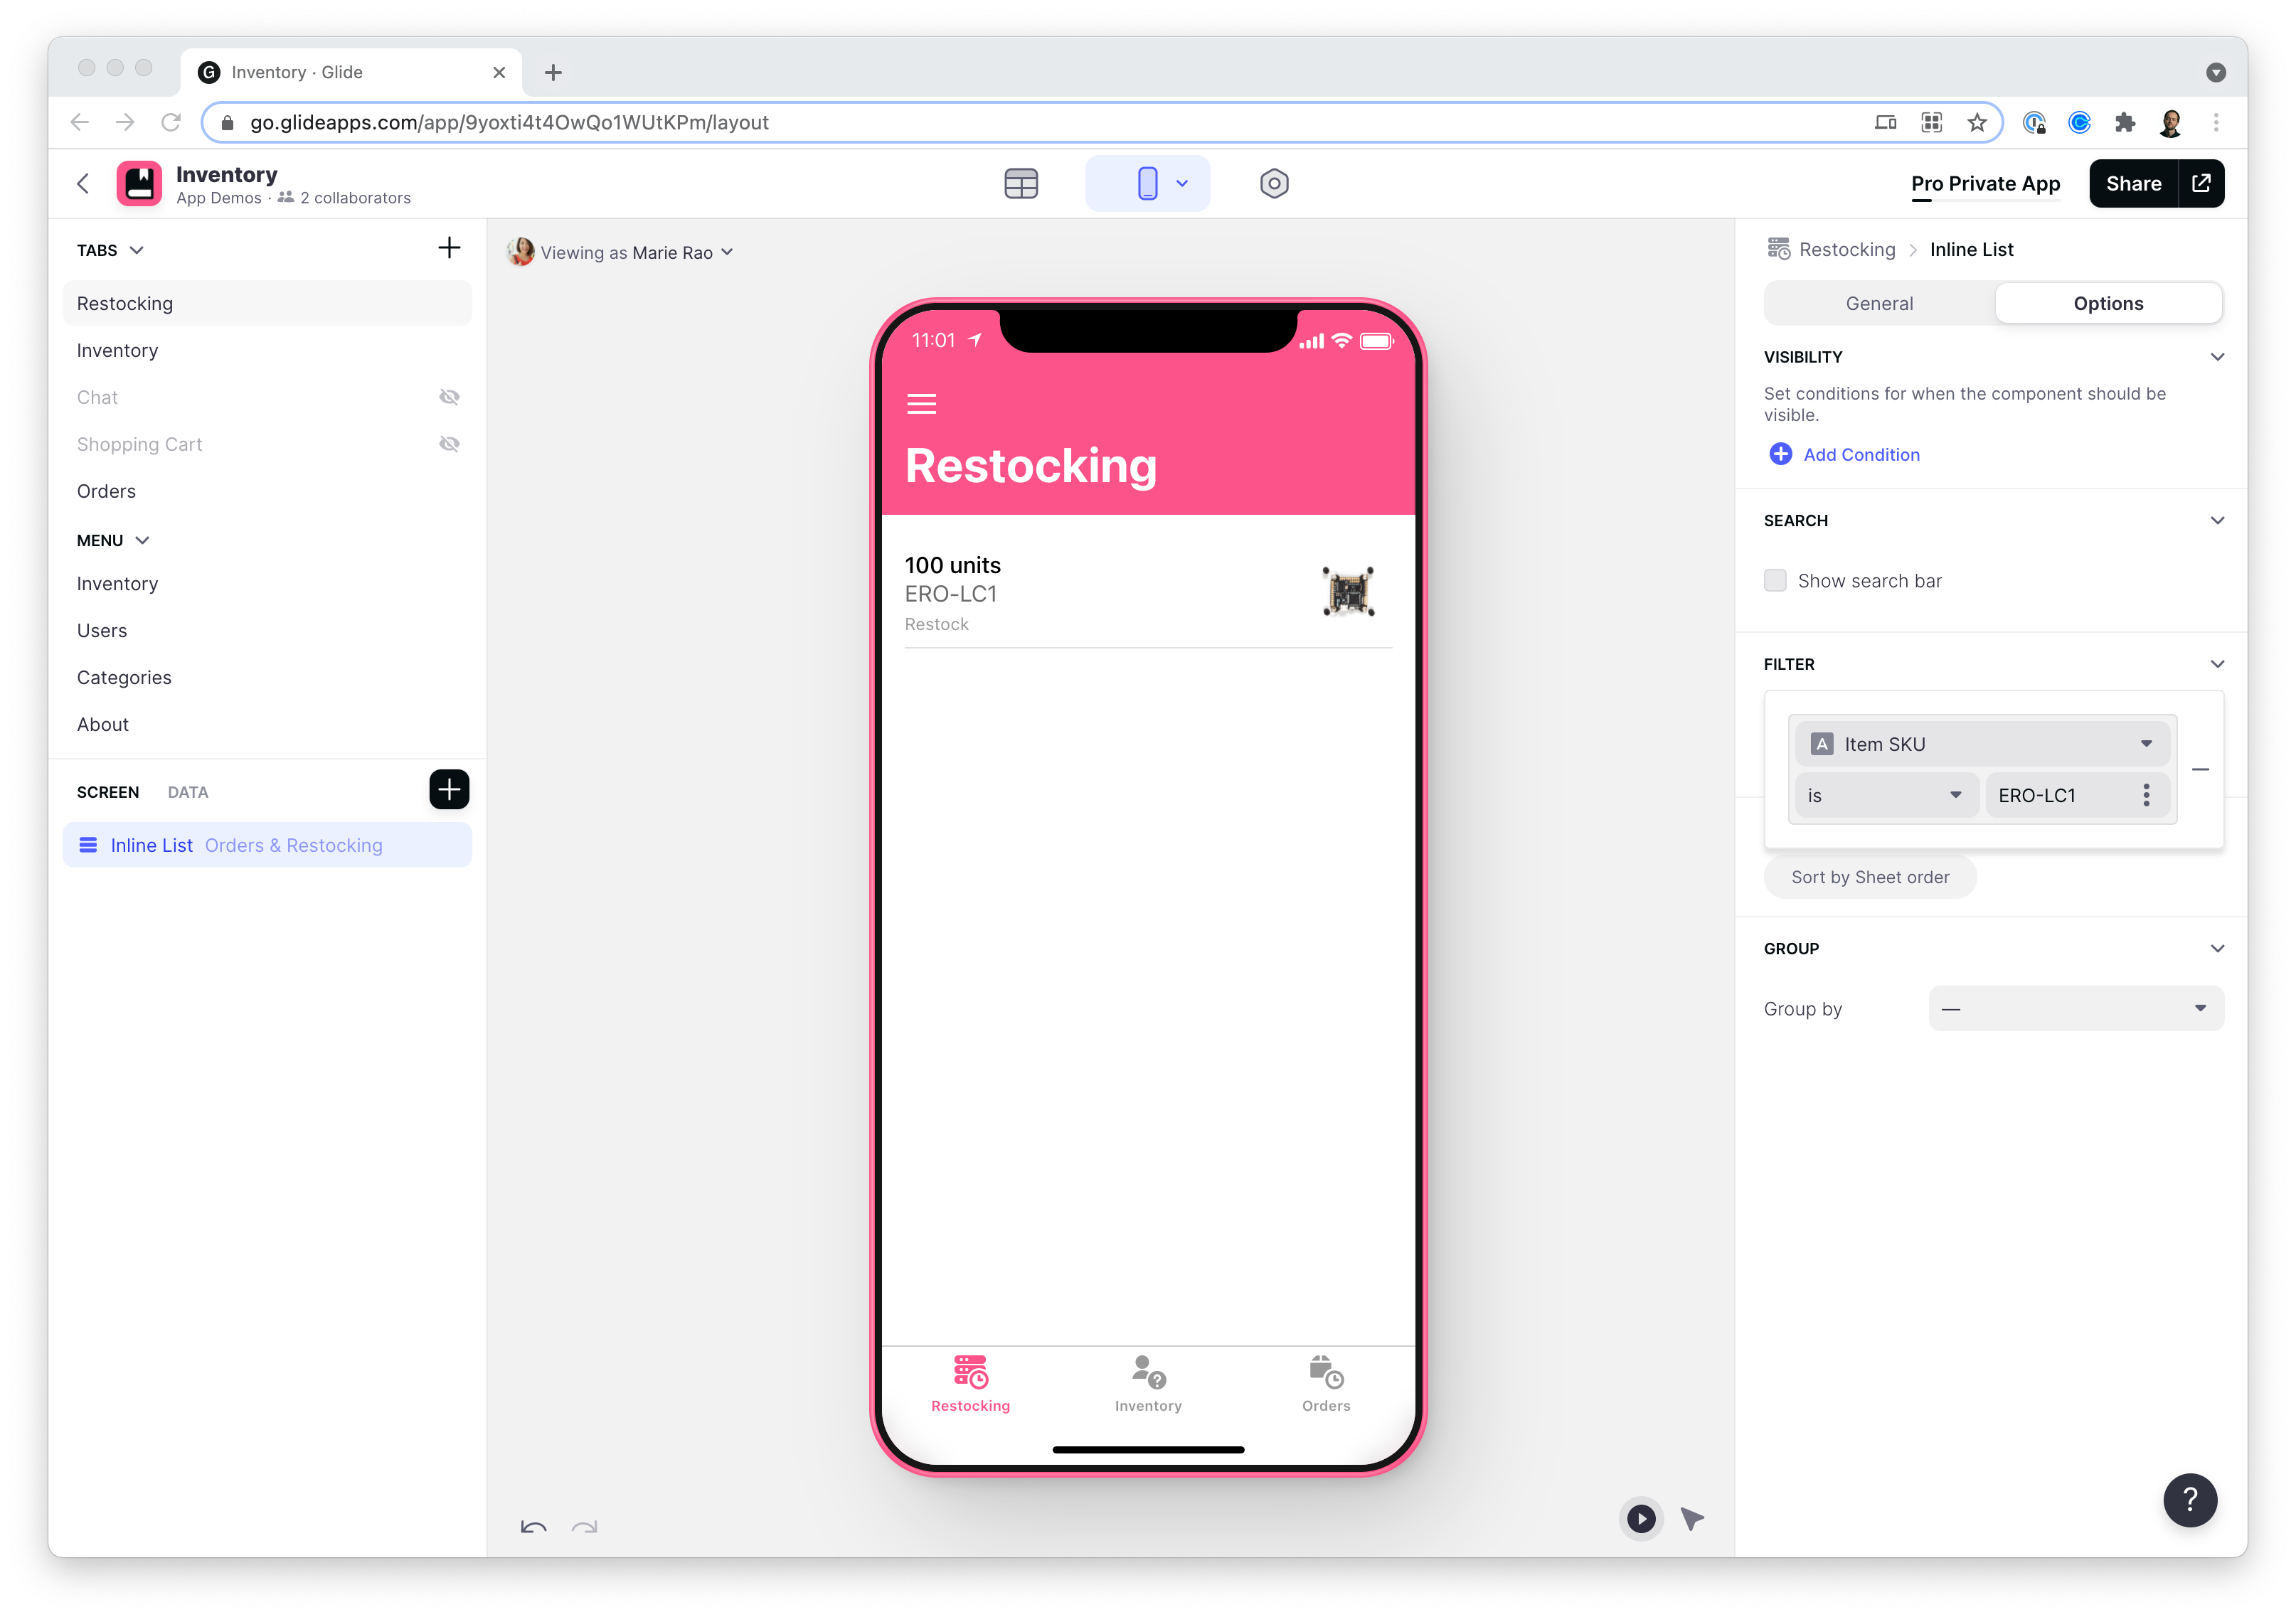Click the ERO-LC1 item thumbnail image
Image resolution: width=2296 pixels, height=1617 pixels.
coord(1348,592)
